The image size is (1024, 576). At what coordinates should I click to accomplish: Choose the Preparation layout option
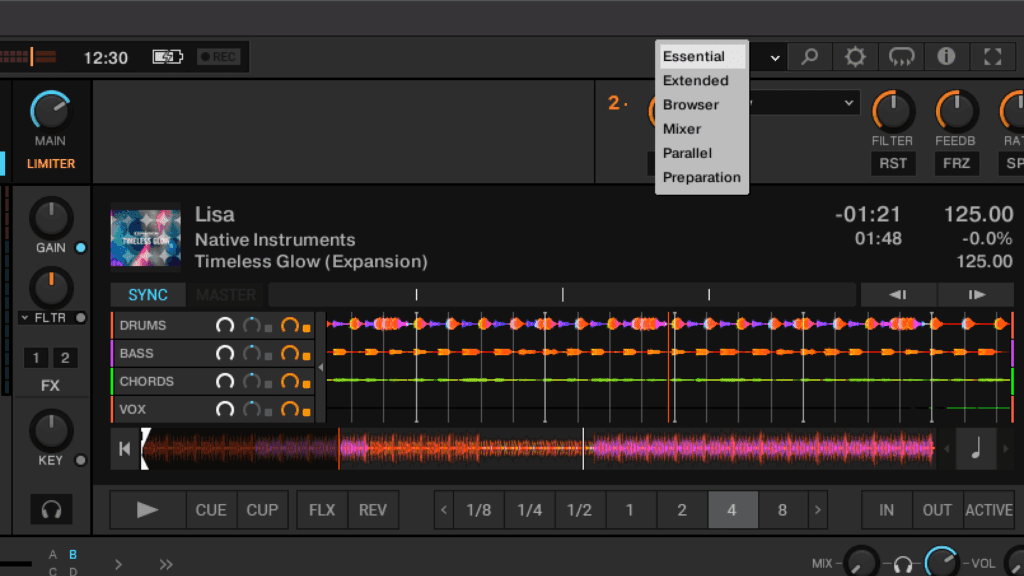coord(701,177)
